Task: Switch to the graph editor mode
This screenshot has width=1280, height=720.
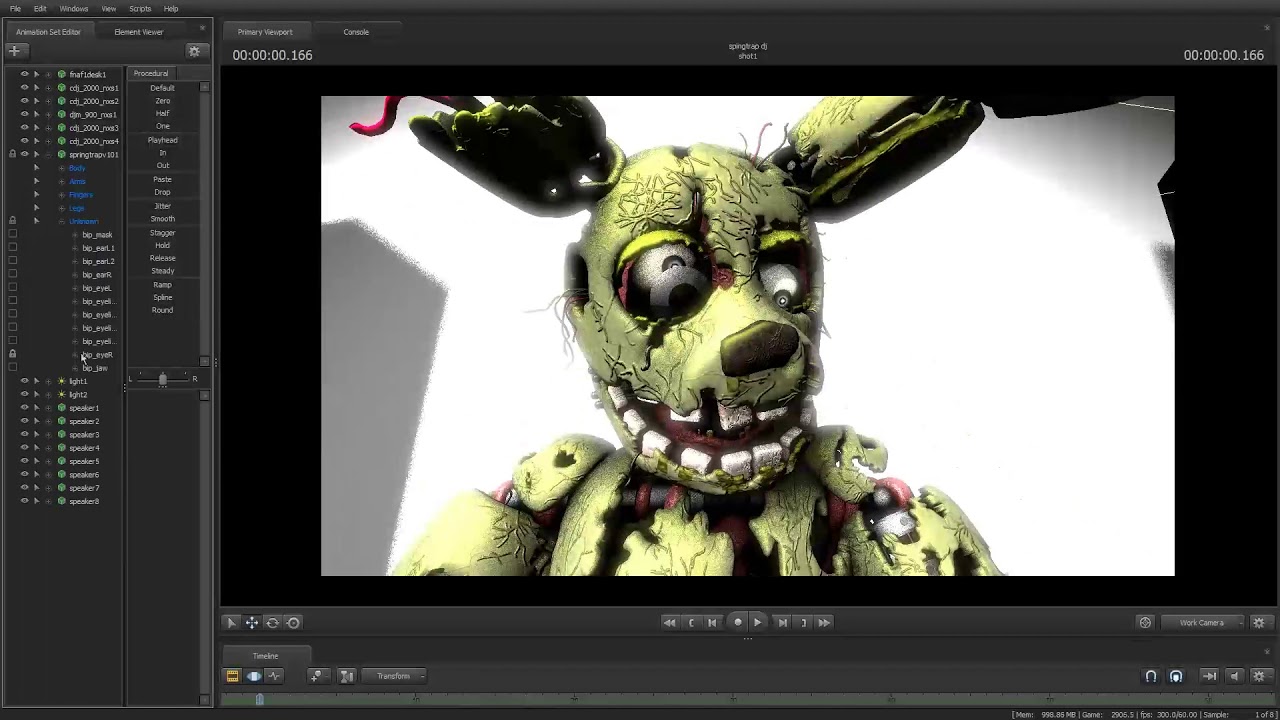Action: click(x=274, y=676)
